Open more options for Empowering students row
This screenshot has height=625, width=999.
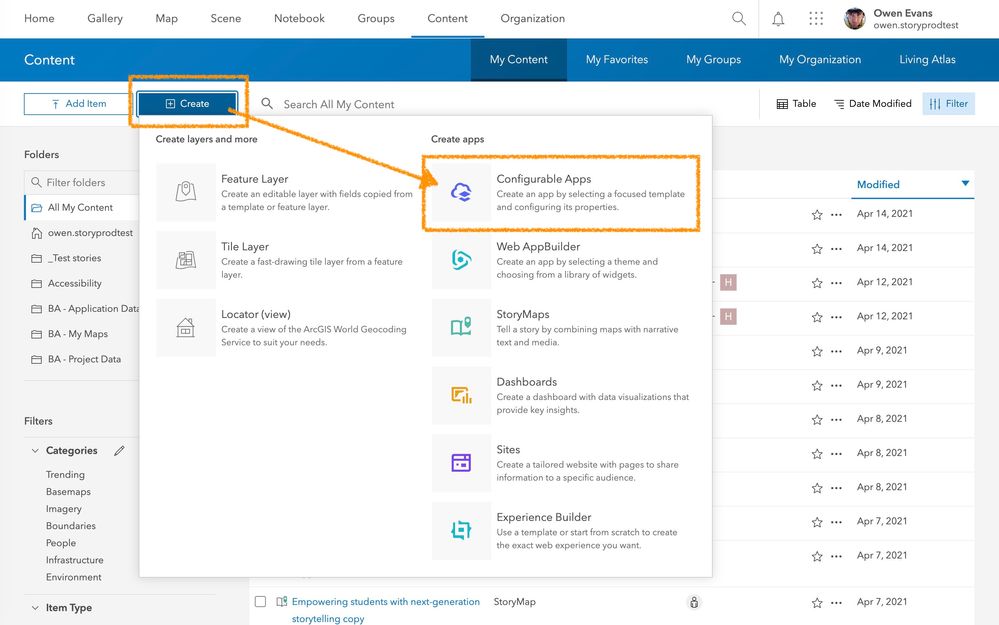point(837,603)
